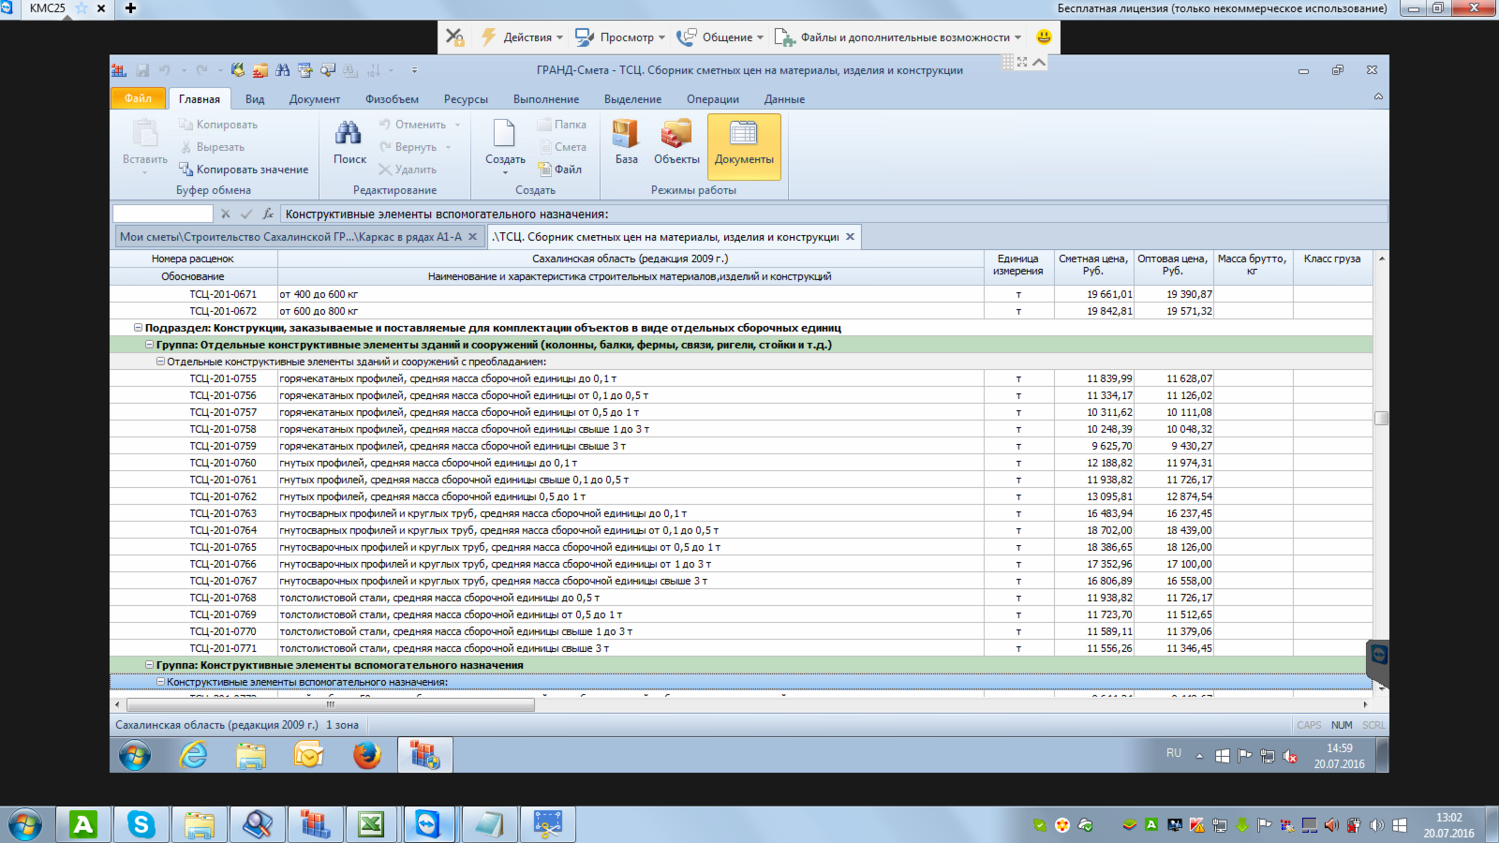Switch to the Каркас в рядах А1-А document tab
The width and height of the screenshot is (1499, 843).
[290, 237]
